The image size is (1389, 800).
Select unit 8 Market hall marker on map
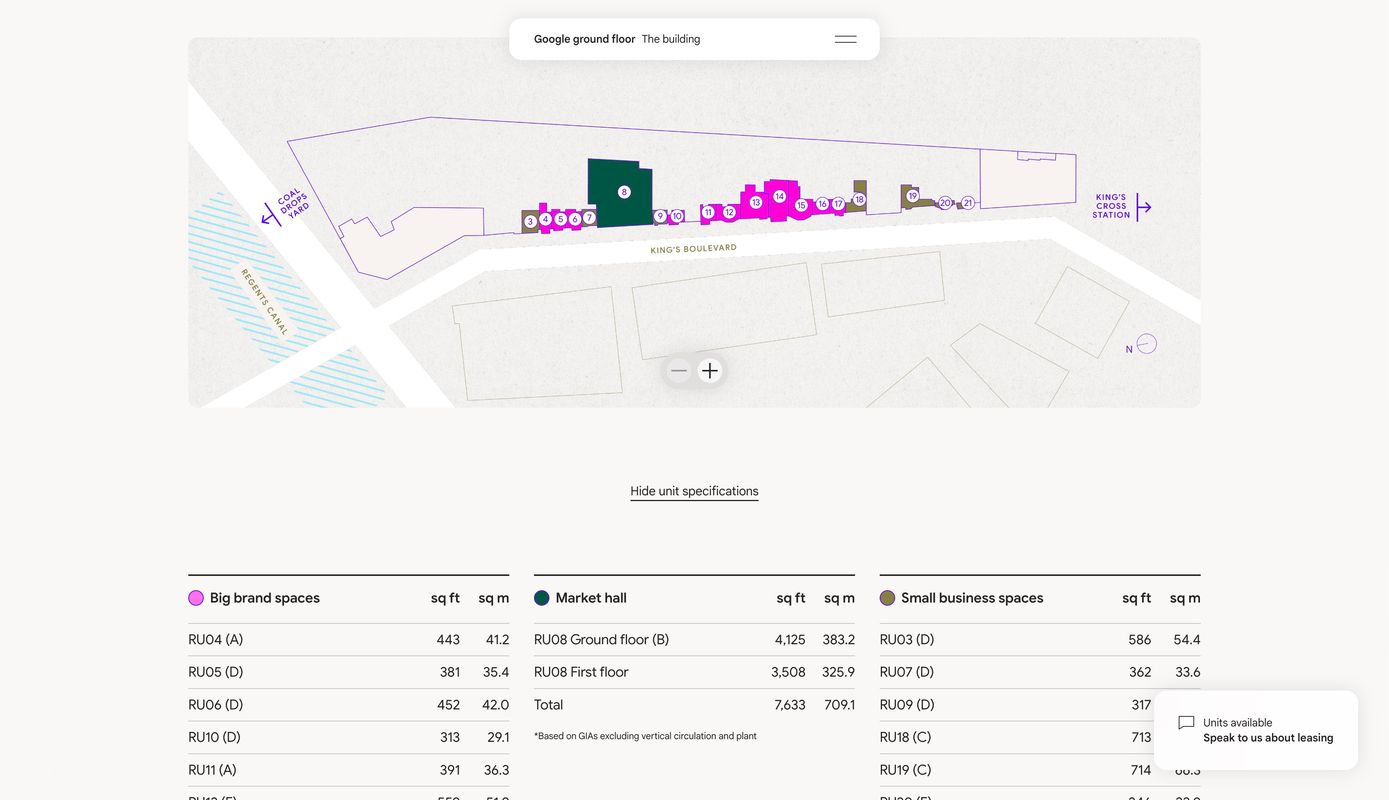[x=624, y=192]
